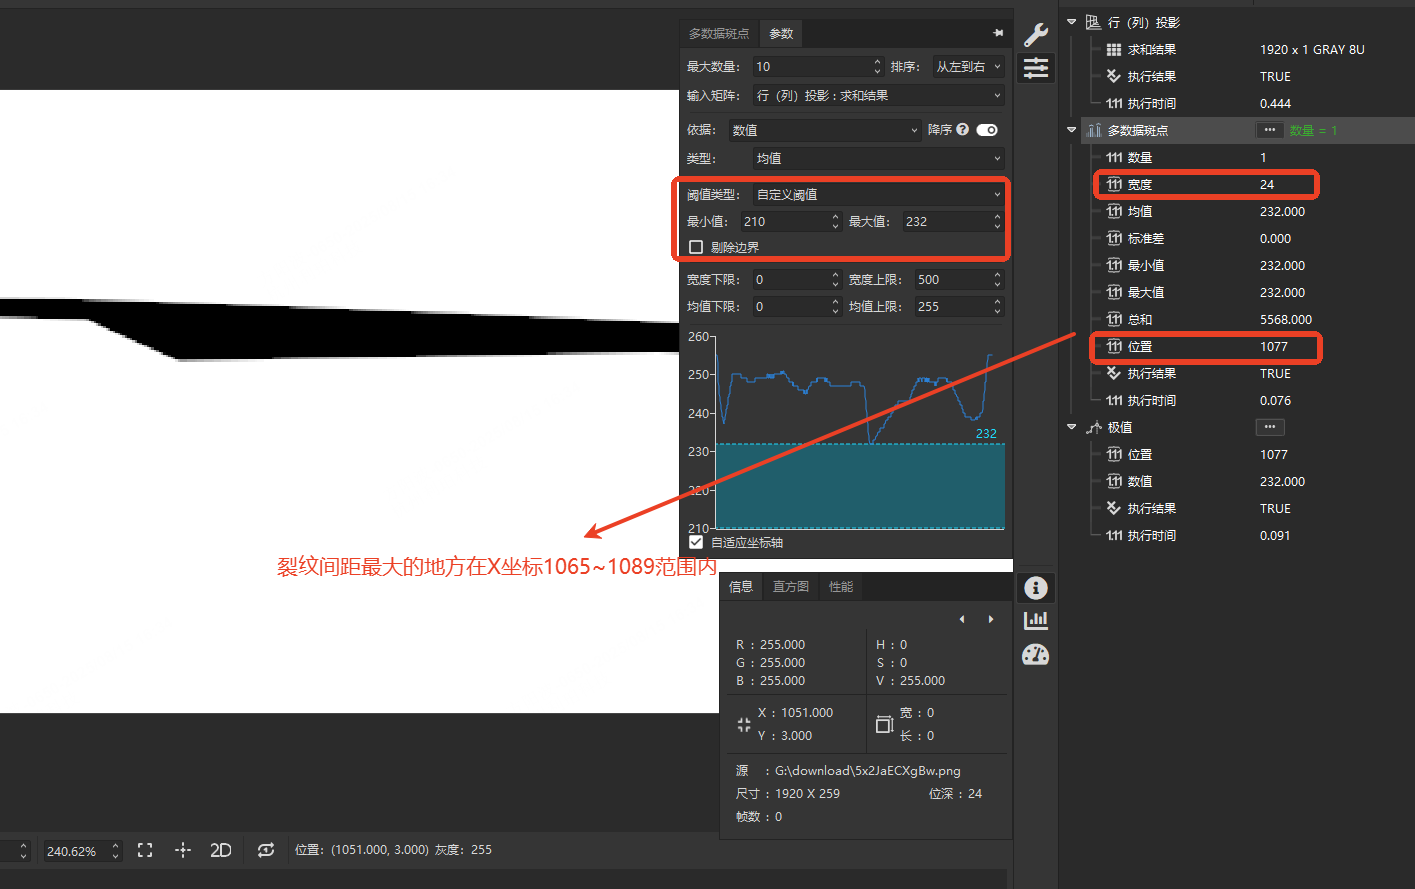
Task: Click the wrench settings icon
Action: tap(1036, 34)
